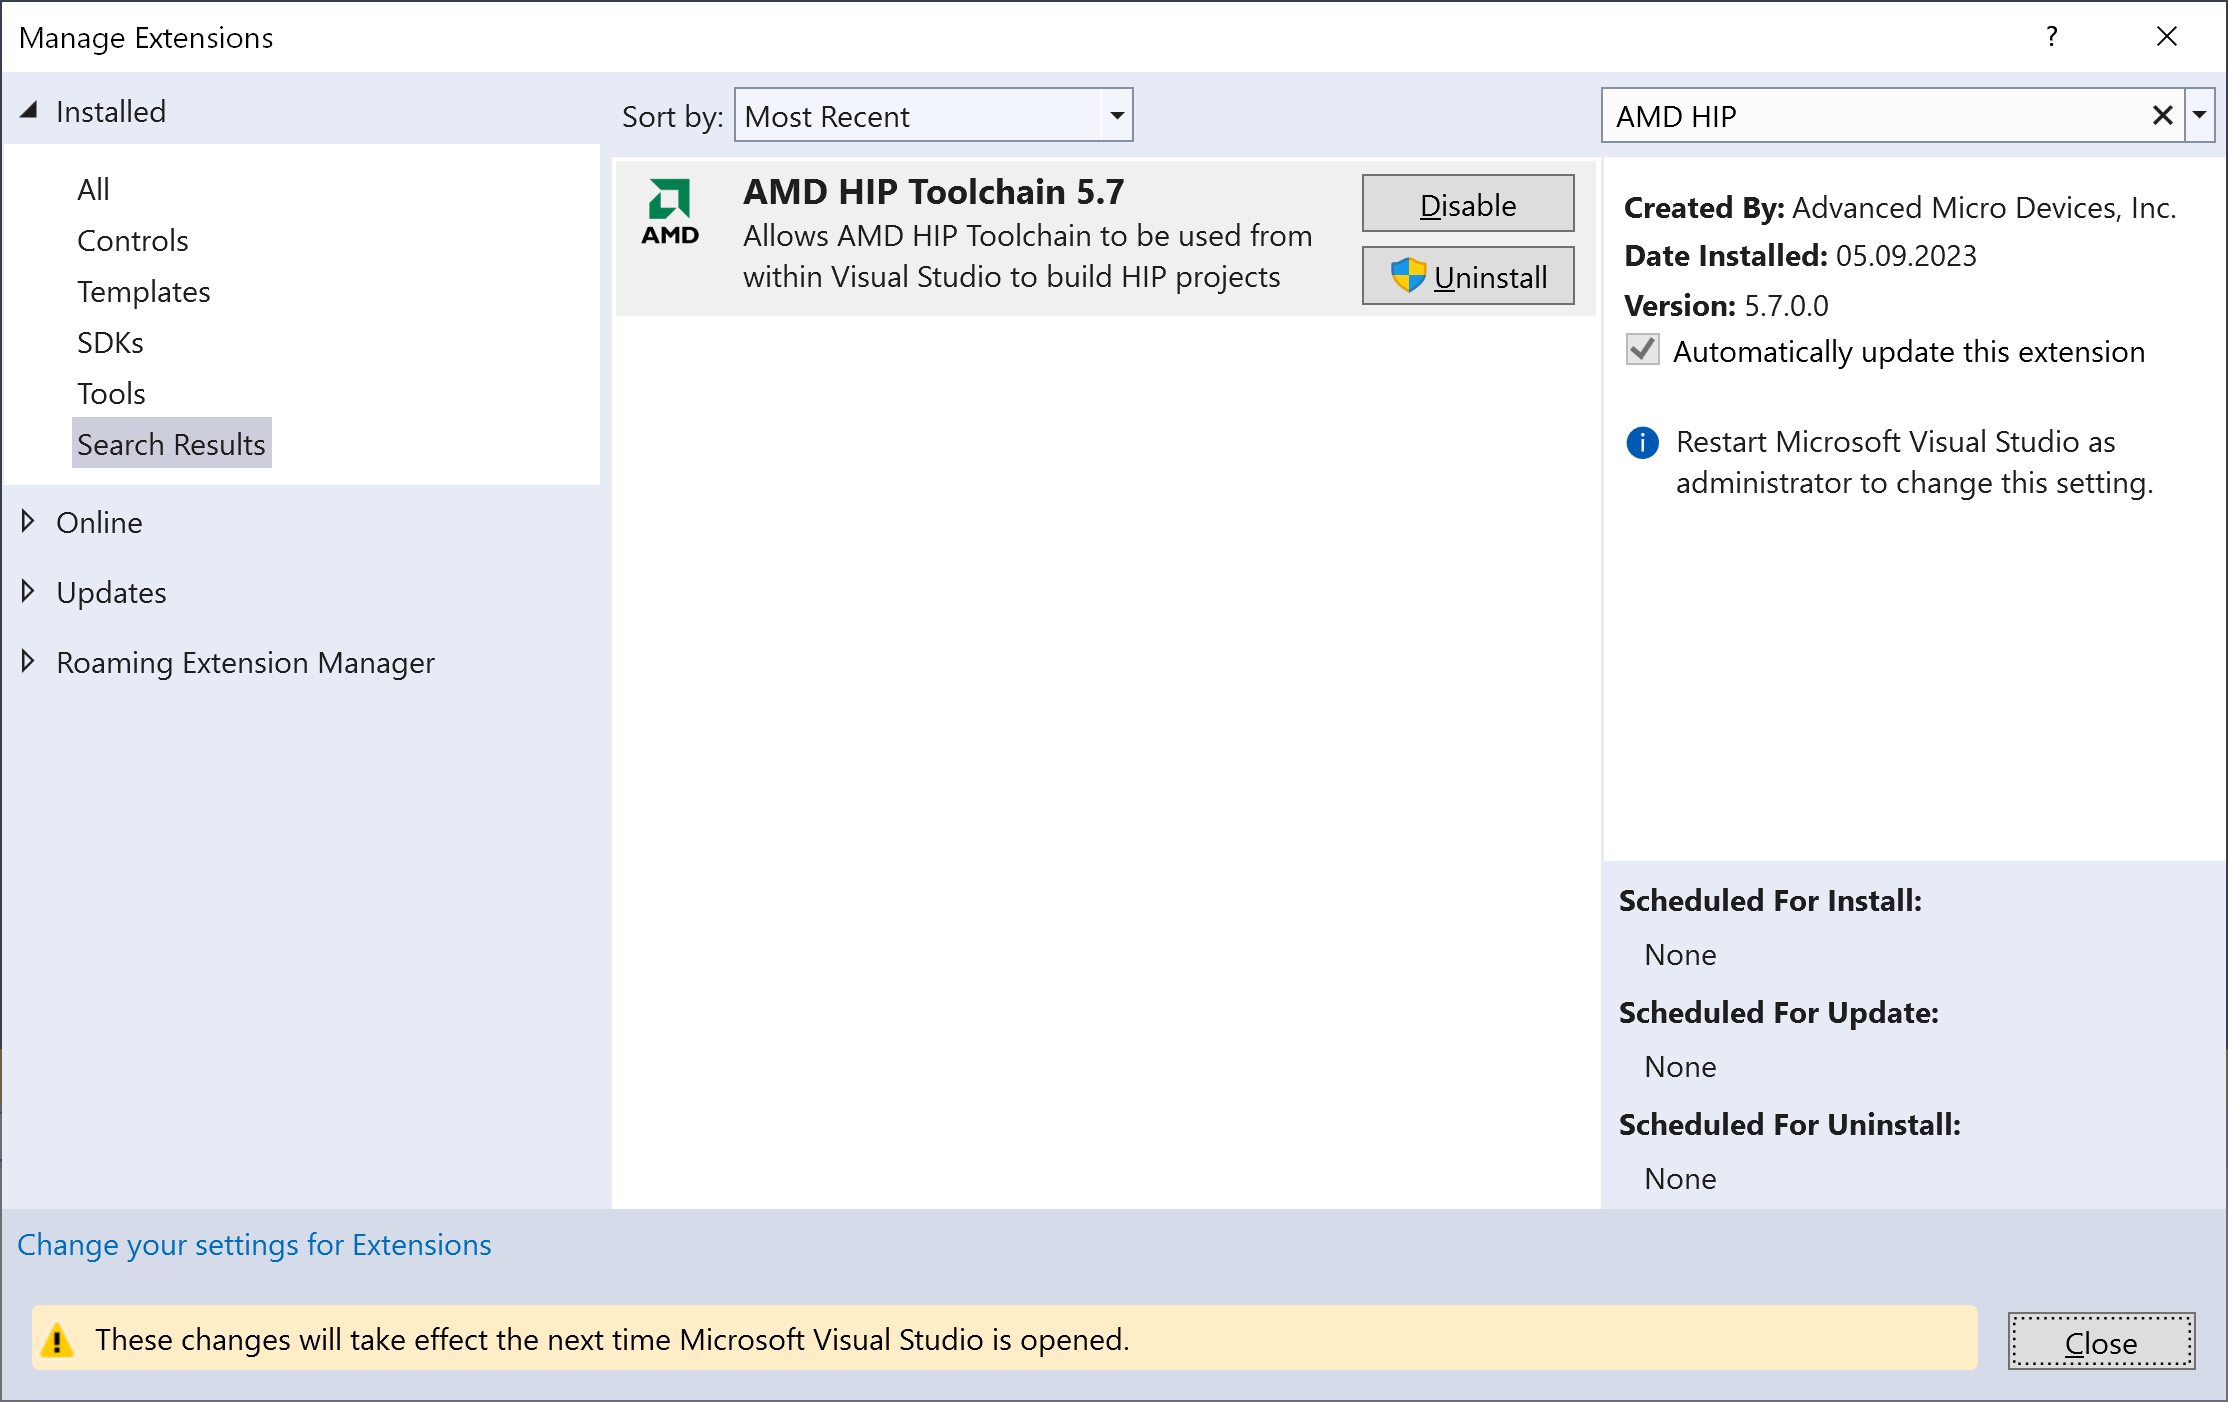Open Change your settings for Extensions
Image resolution: width=2228 pixels, height=1402 pixels.
[x=255, y=1245]
